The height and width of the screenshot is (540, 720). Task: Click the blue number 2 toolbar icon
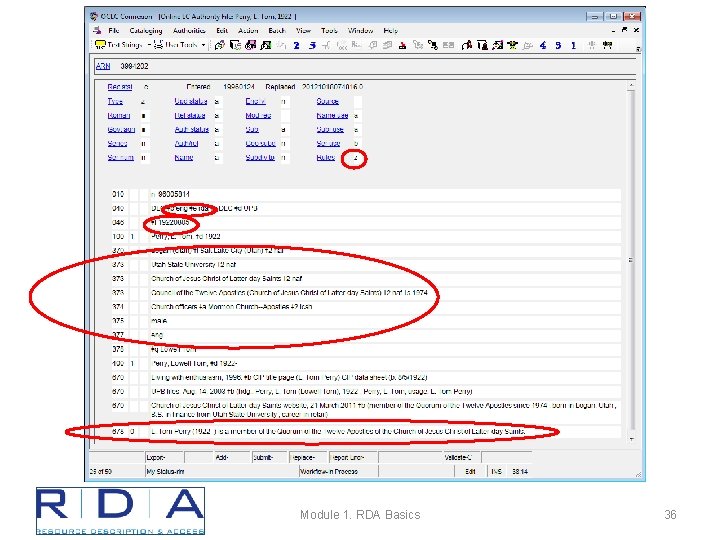coord(297,45)
